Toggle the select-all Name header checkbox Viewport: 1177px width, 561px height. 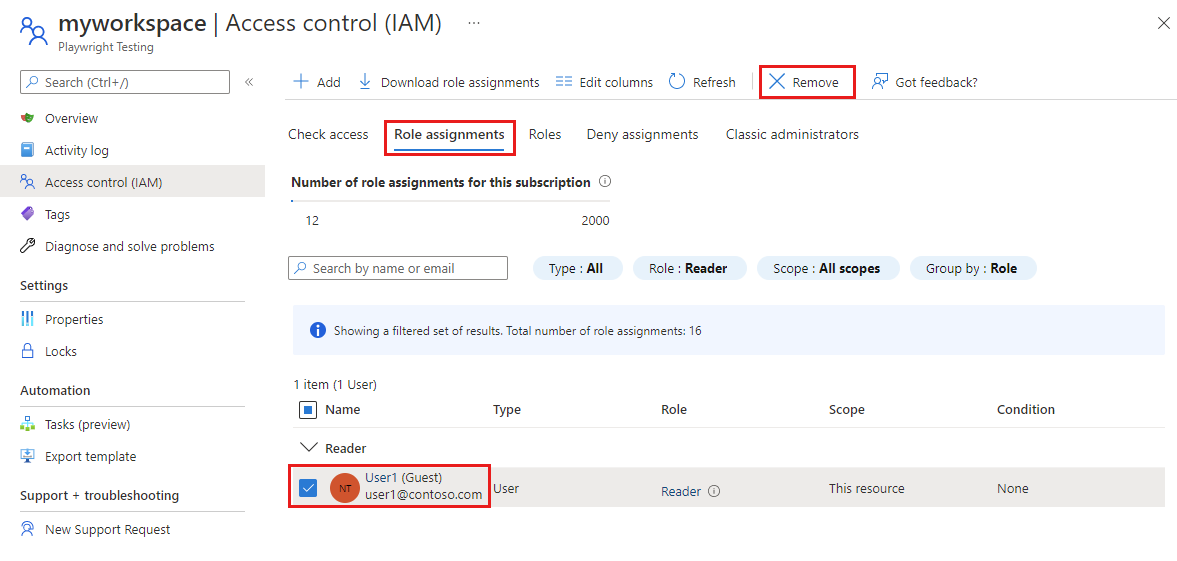coord(308,409)
